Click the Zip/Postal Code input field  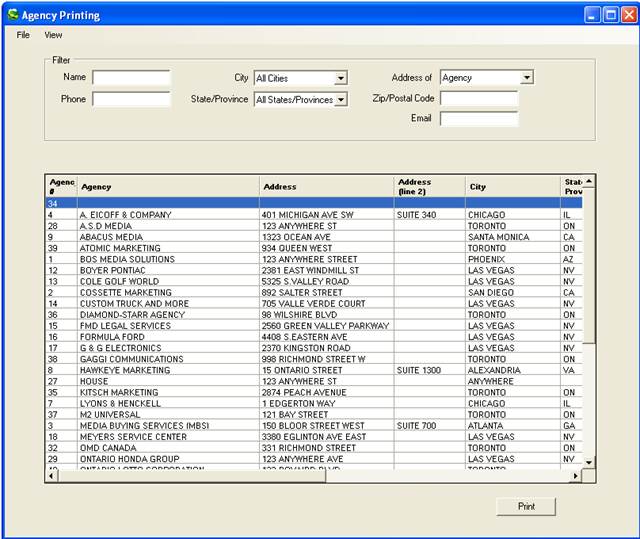point(479,99)
